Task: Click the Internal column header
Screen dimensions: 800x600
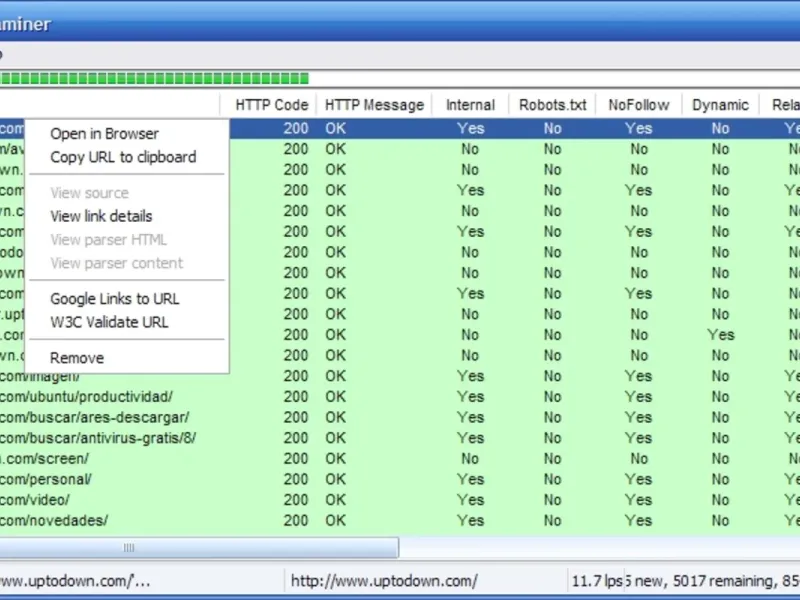Action: (470, 105)
